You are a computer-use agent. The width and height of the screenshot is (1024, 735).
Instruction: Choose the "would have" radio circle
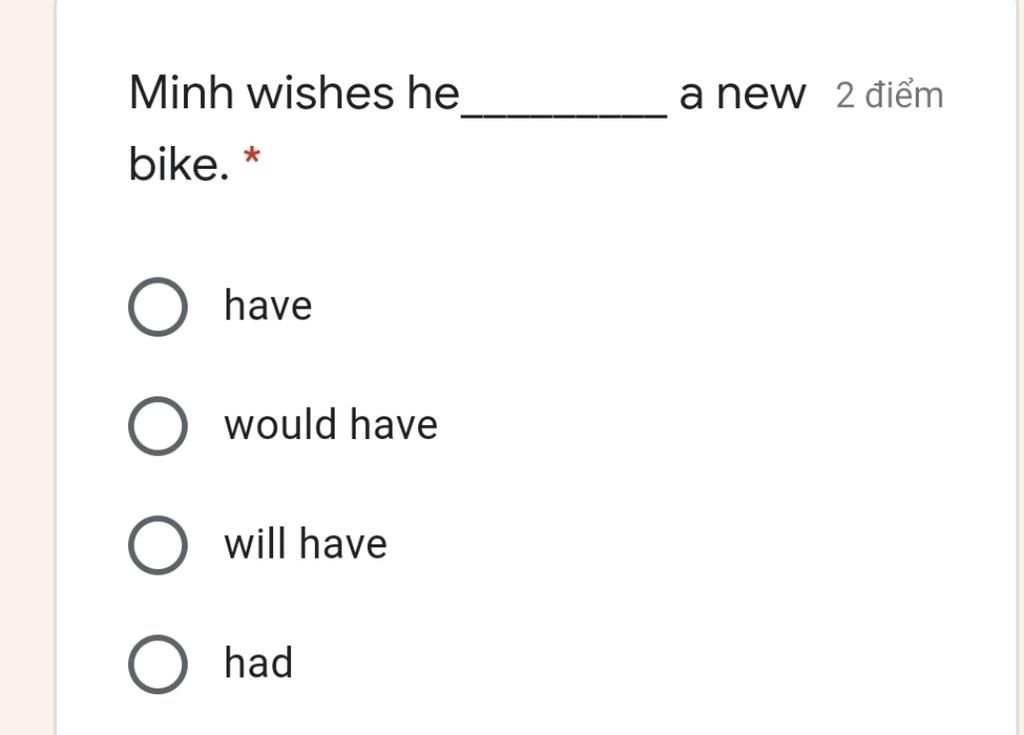pyautogui.click(x=158, y=425)
